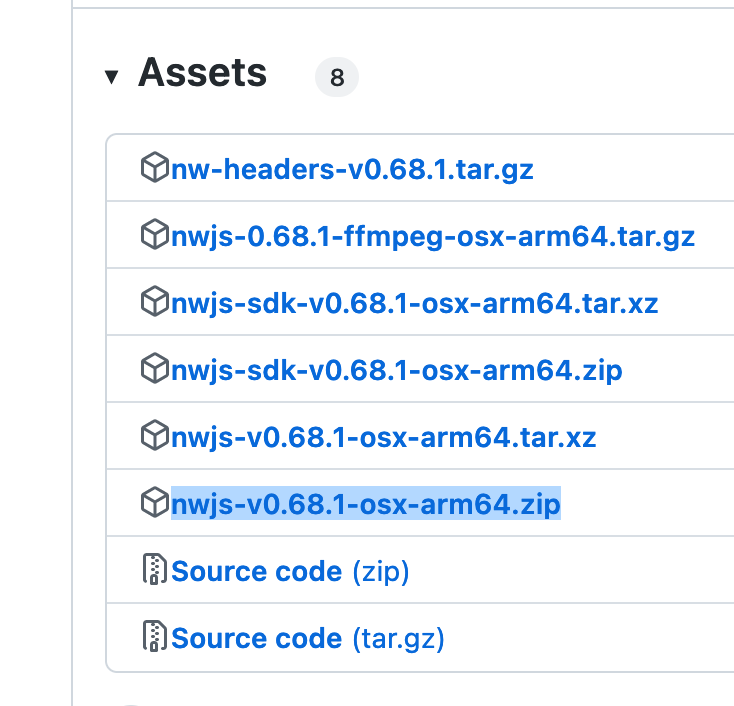Download Source code (zip)
The image size is (734, 706).
coord(290,572)
